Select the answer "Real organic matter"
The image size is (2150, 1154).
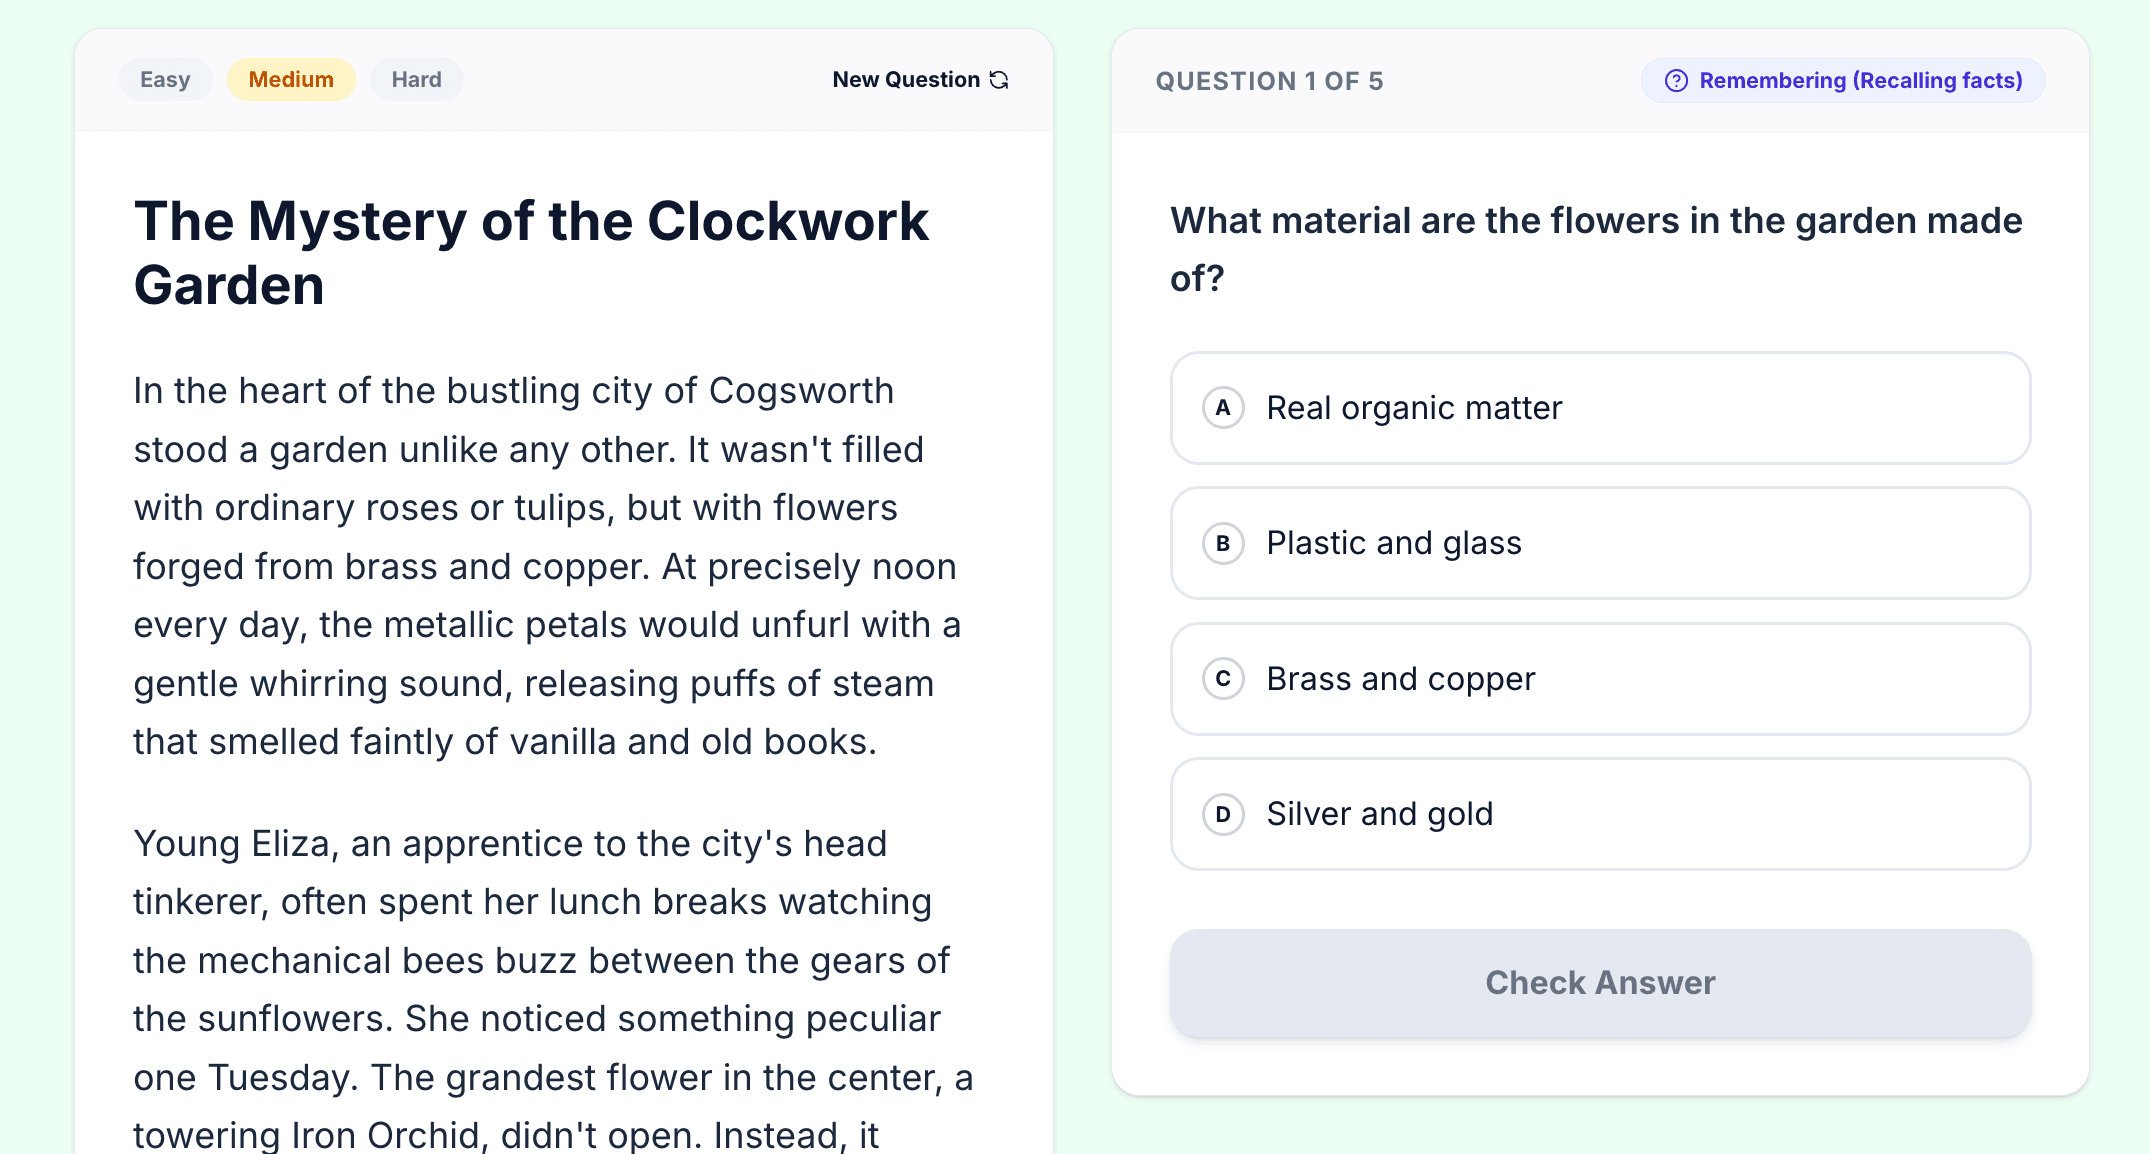pyautogui.click(x=1413, y=408)
